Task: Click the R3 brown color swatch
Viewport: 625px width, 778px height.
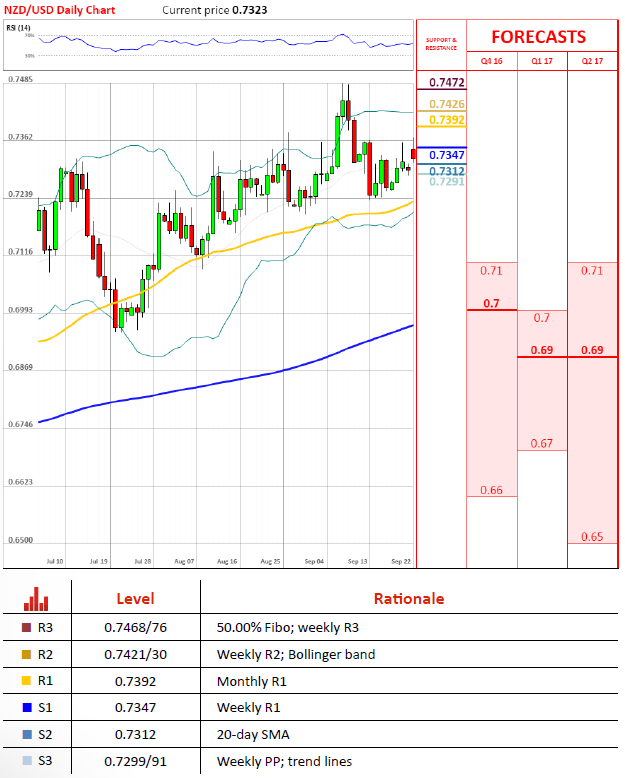Action: [x=27, y=628]
